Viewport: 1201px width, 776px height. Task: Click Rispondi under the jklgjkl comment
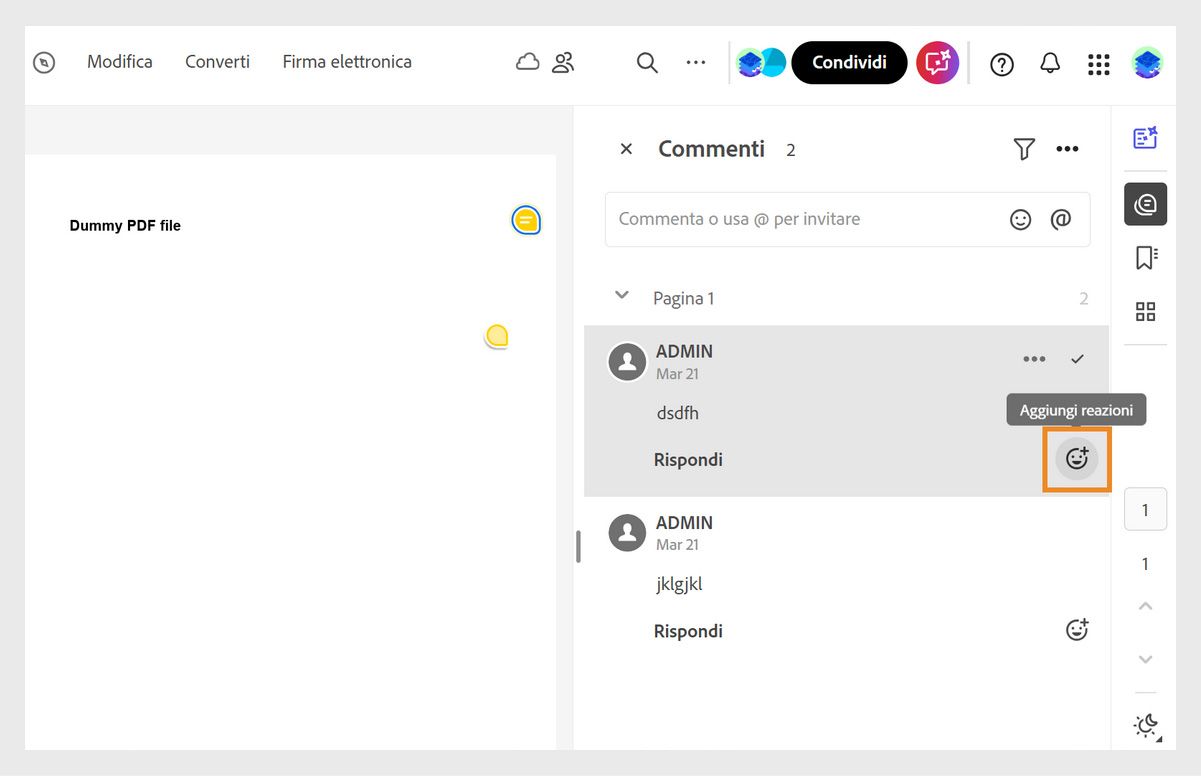pos(688,631)
